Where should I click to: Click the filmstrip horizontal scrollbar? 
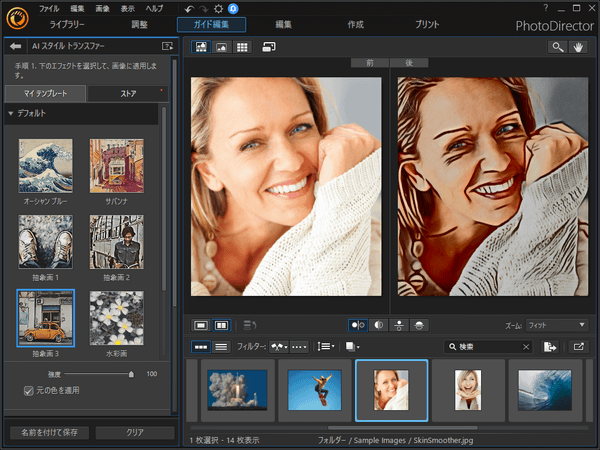(x=403, y=428)
